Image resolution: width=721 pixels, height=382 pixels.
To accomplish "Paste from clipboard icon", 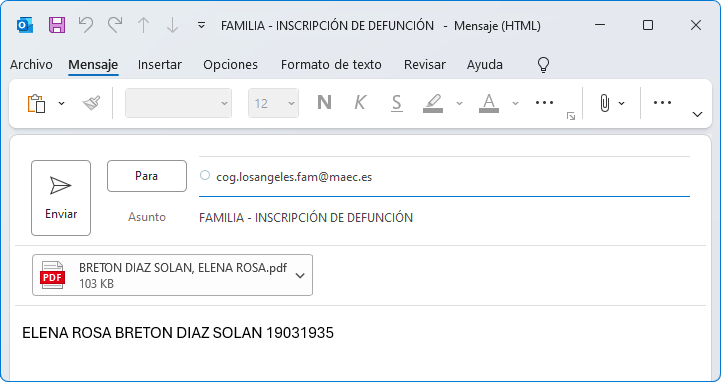I will coord(37,103).
